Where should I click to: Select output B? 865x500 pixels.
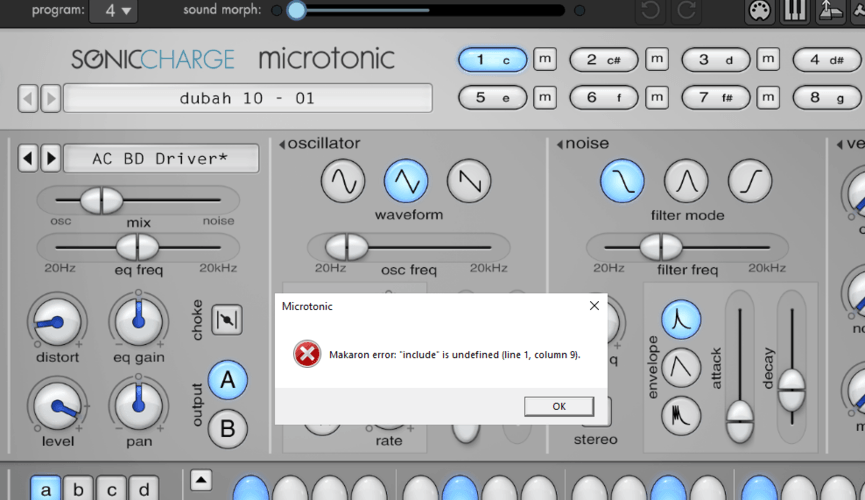(227, 429)
